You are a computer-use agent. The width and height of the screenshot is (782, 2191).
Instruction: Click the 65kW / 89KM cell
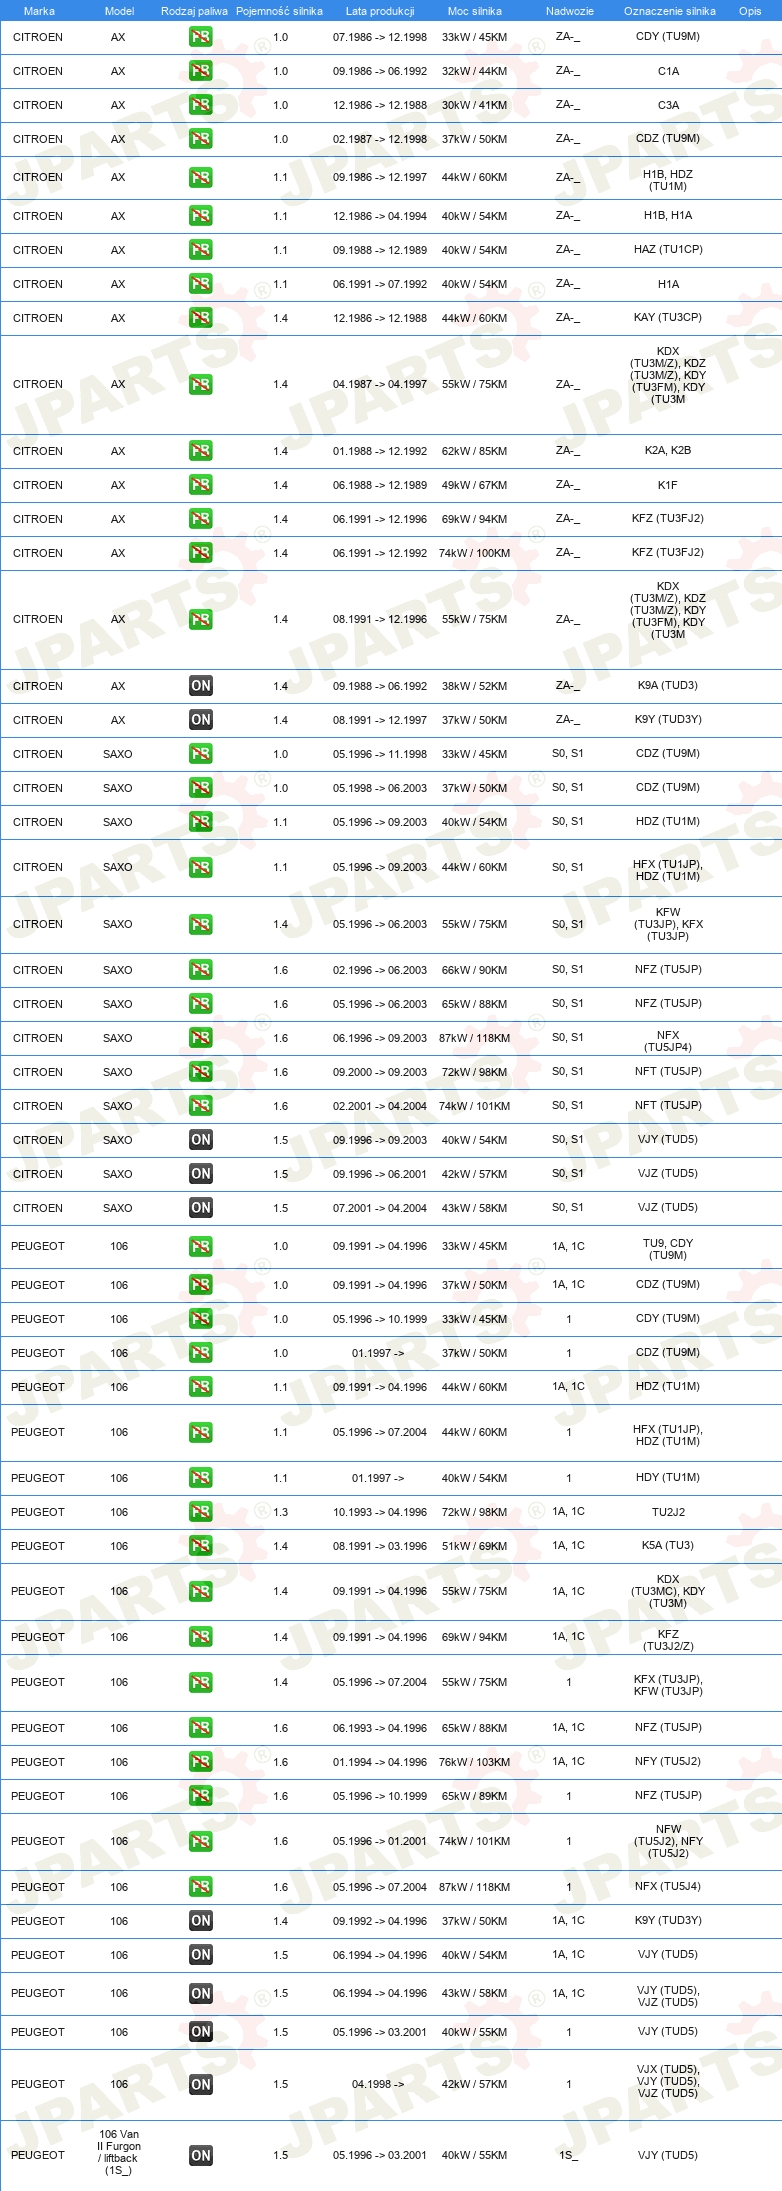tap(474, 1796)
